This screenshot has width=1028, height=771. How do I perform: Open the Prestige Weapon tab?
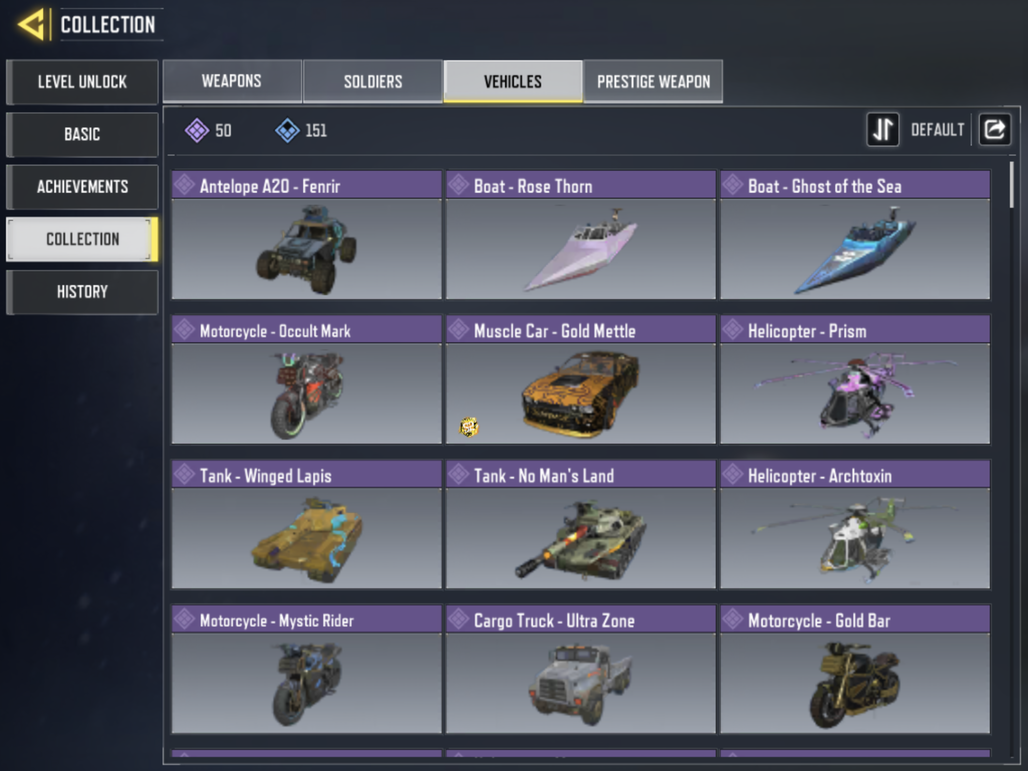pyautogui.click(x=653, y=81)
